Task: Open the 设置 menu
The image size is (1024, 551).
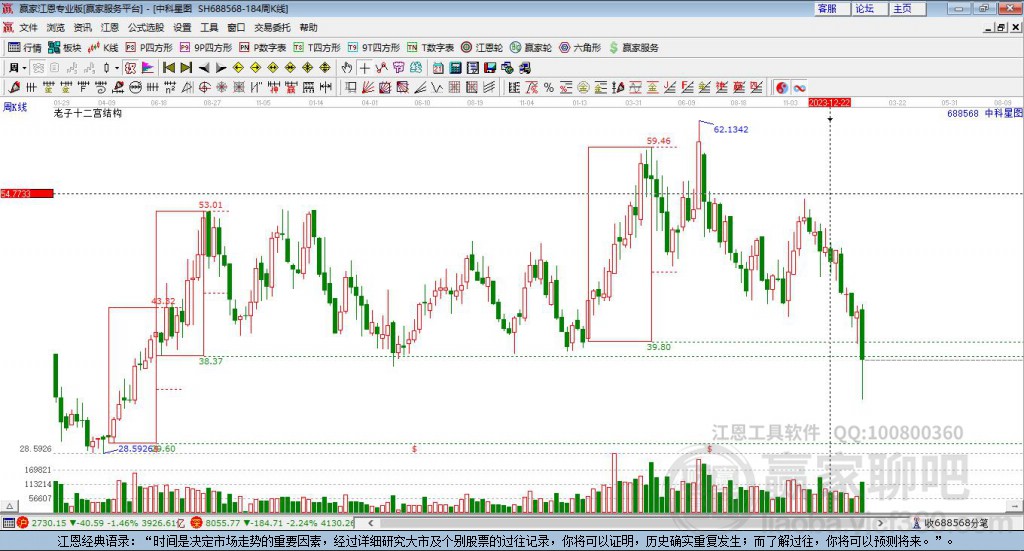Action: click(x=182, y=27)
